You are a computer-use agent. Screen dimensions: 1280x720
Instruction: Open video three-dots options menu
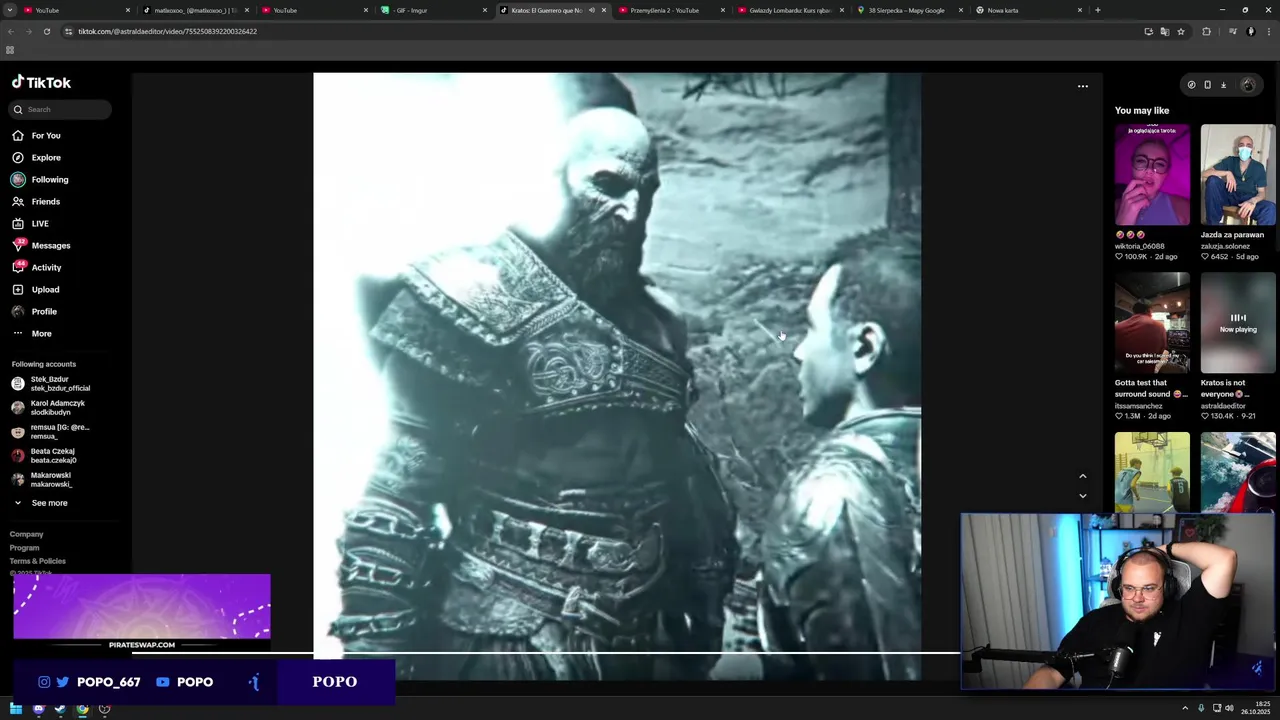pos(1082,86)
